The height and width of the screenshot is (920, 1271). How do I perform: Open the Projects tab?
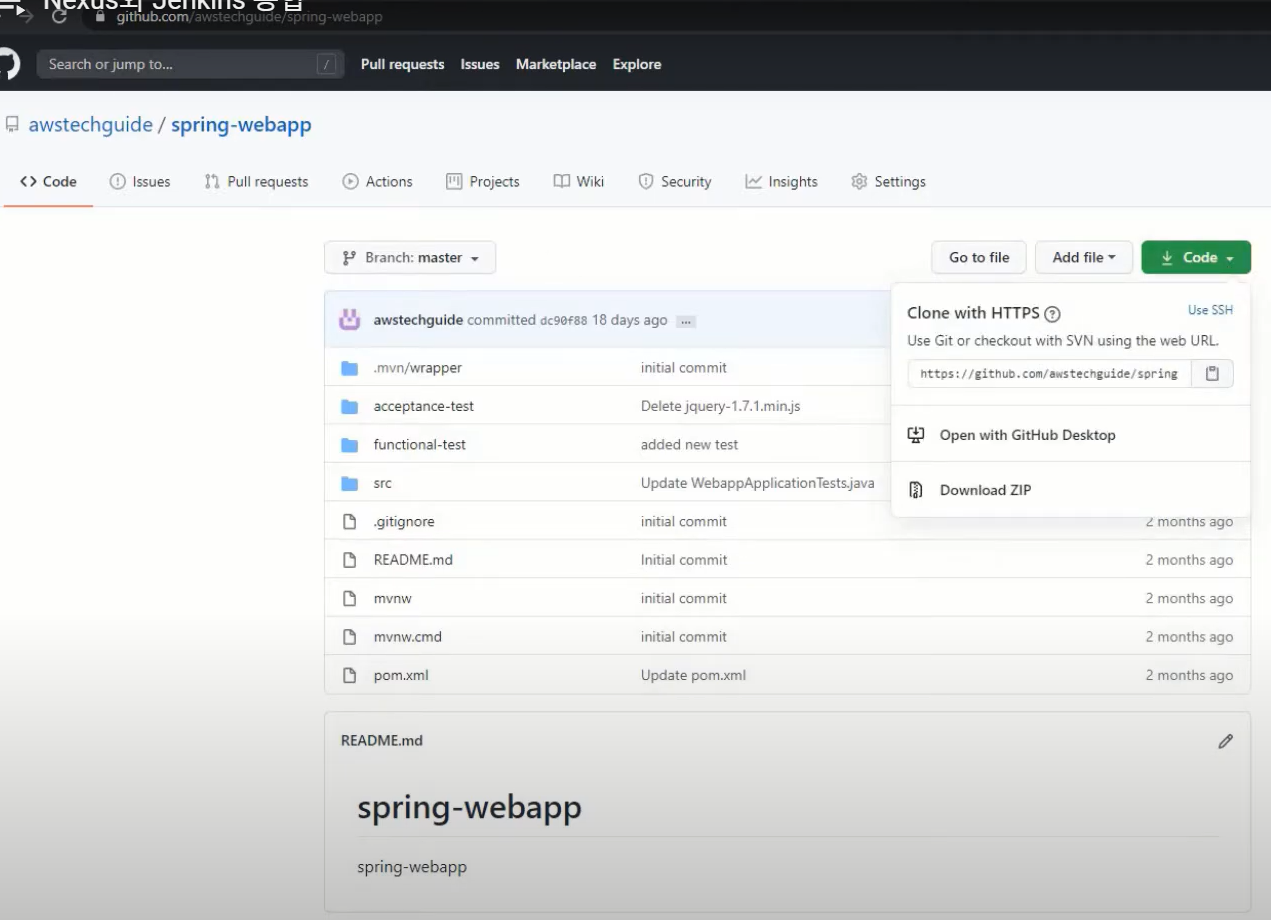click(x=483, y=182)
